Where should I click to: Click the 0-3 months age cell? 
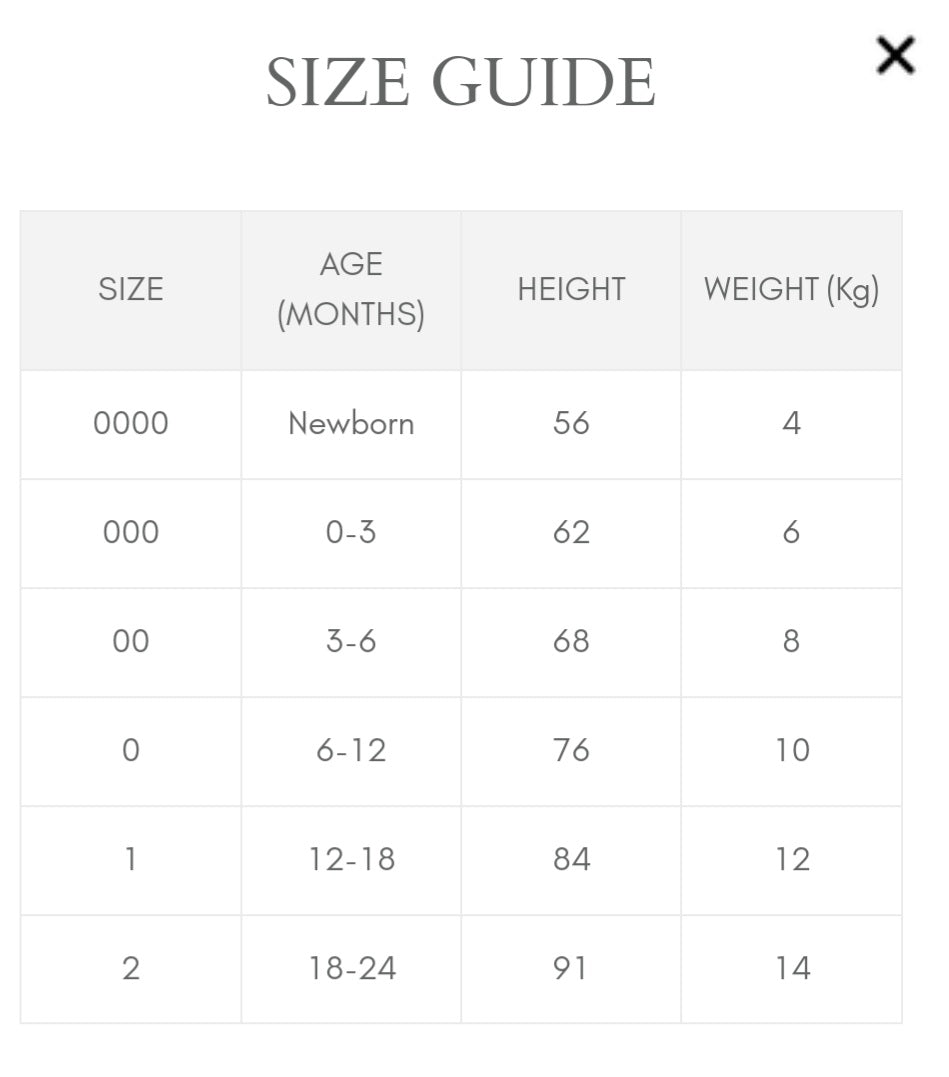coord(351,533)
